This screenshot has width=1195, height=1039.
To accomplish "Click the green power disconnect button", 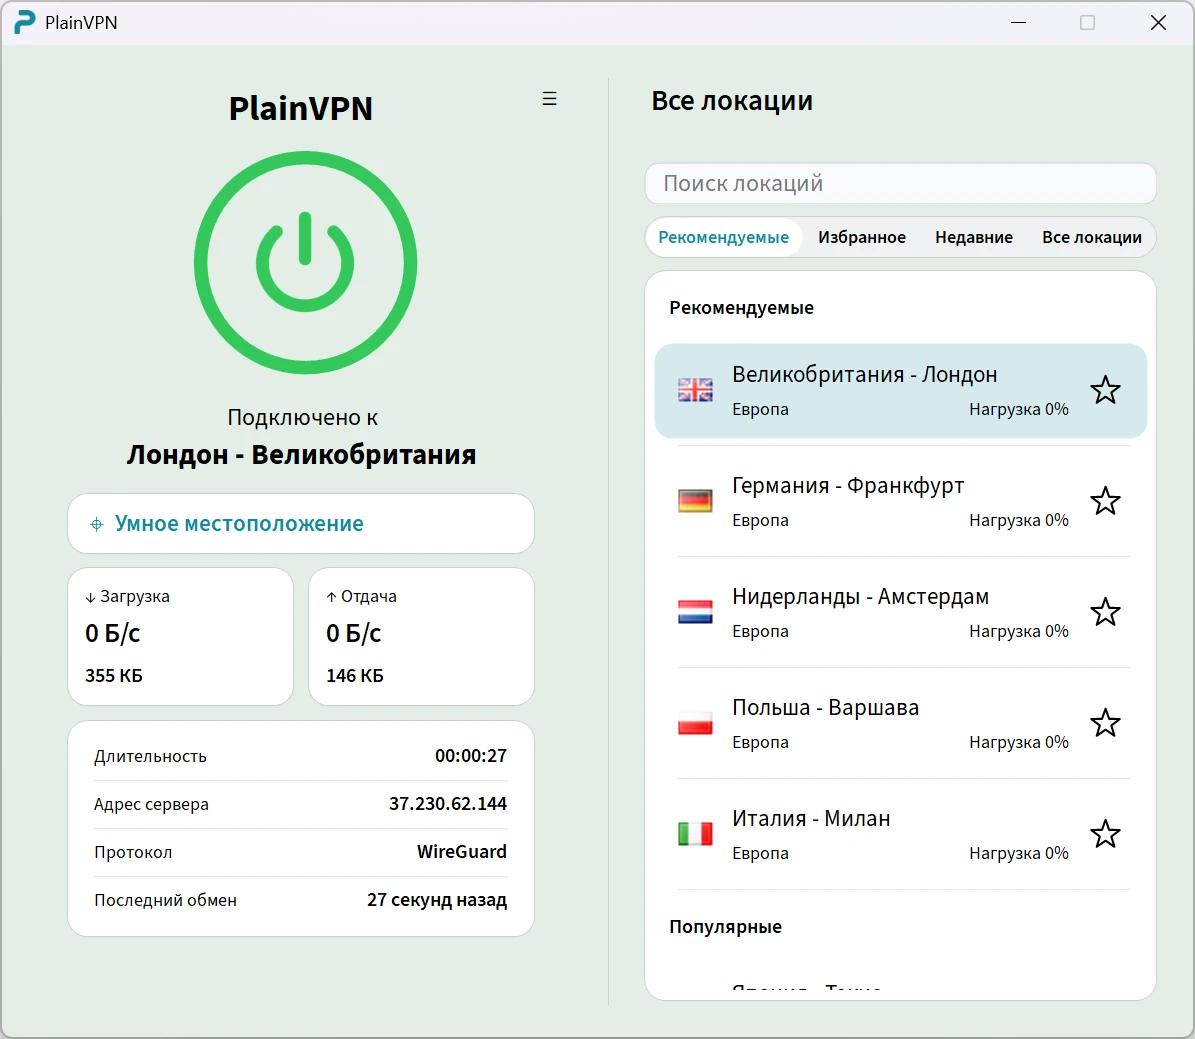I will tap(305, 262).
